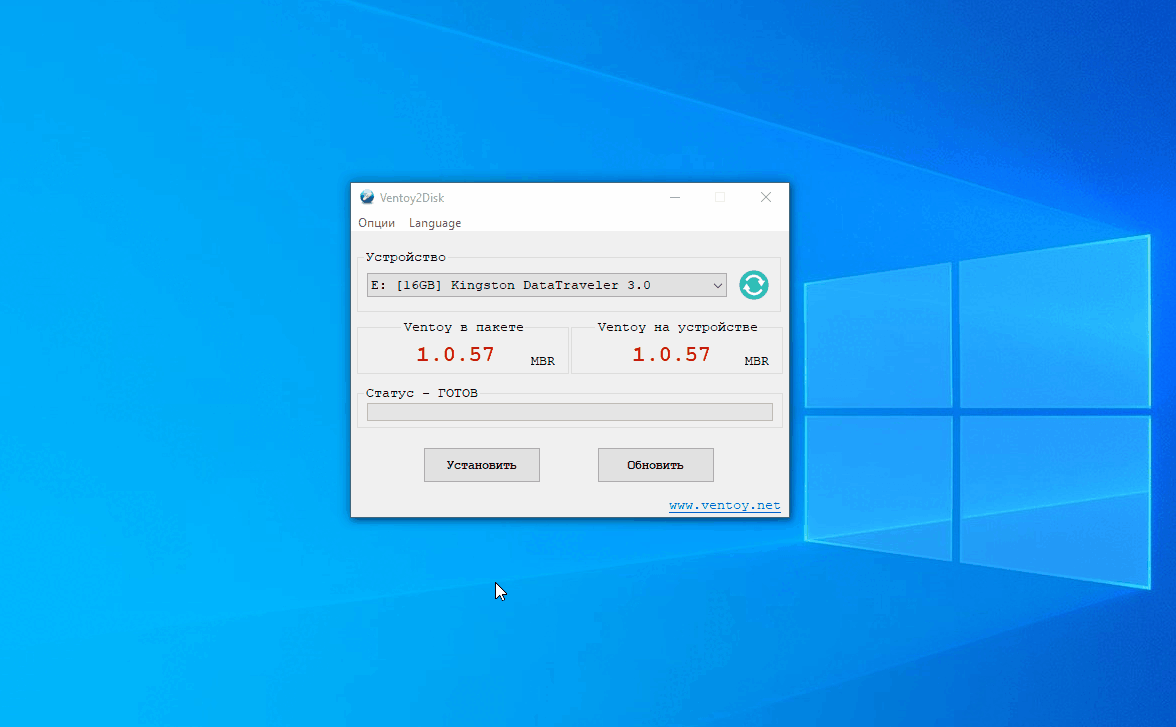
Task: Open the device selection dropdown
Action: 546,285
